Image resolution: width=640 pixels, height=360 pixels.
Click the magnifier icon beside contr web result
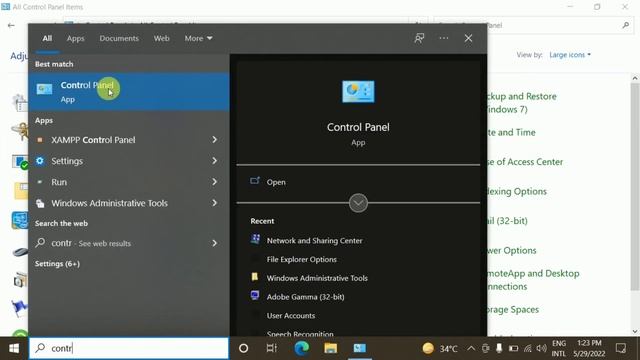tap(40, 243)
